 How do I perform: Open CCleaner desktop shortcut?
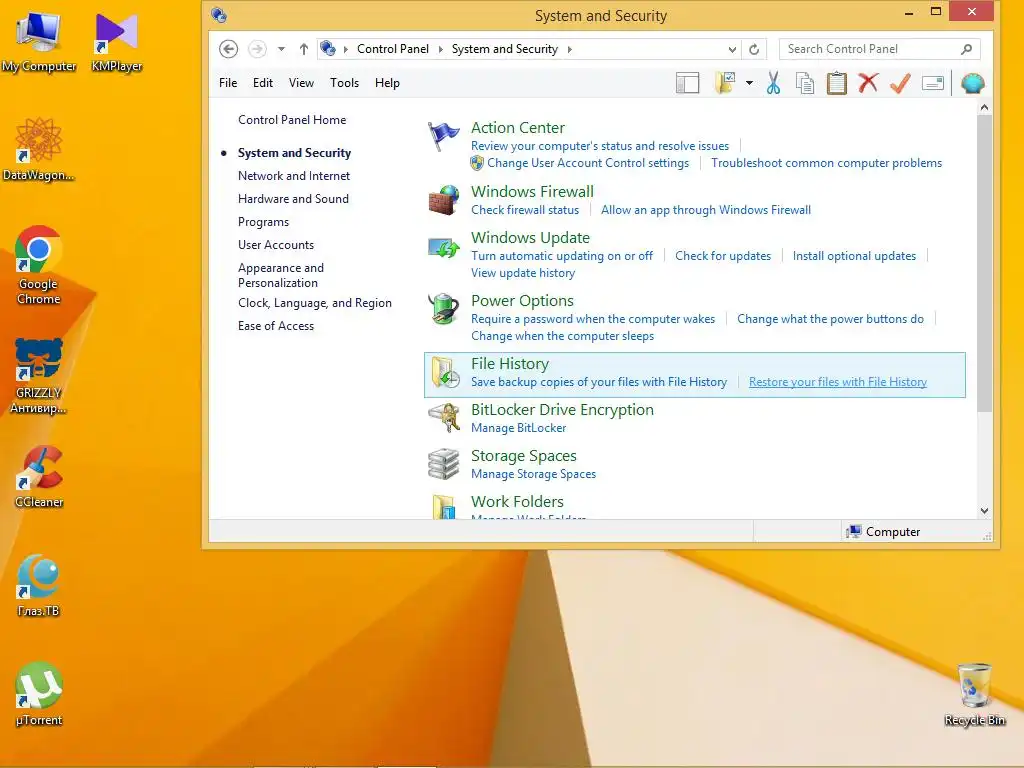[39, 477]
